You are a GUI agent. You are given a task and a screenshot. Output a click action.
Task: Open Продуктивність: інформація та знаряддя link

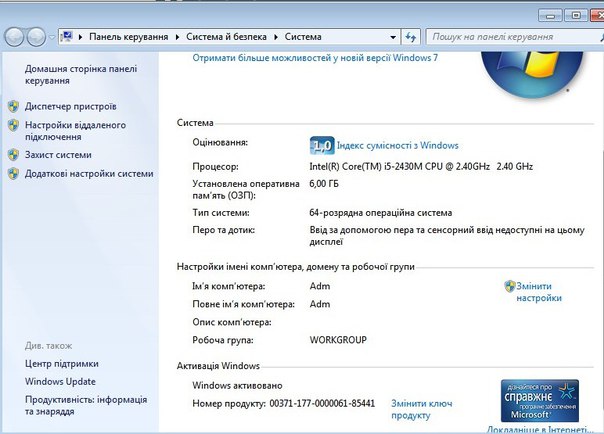[86, 405]
